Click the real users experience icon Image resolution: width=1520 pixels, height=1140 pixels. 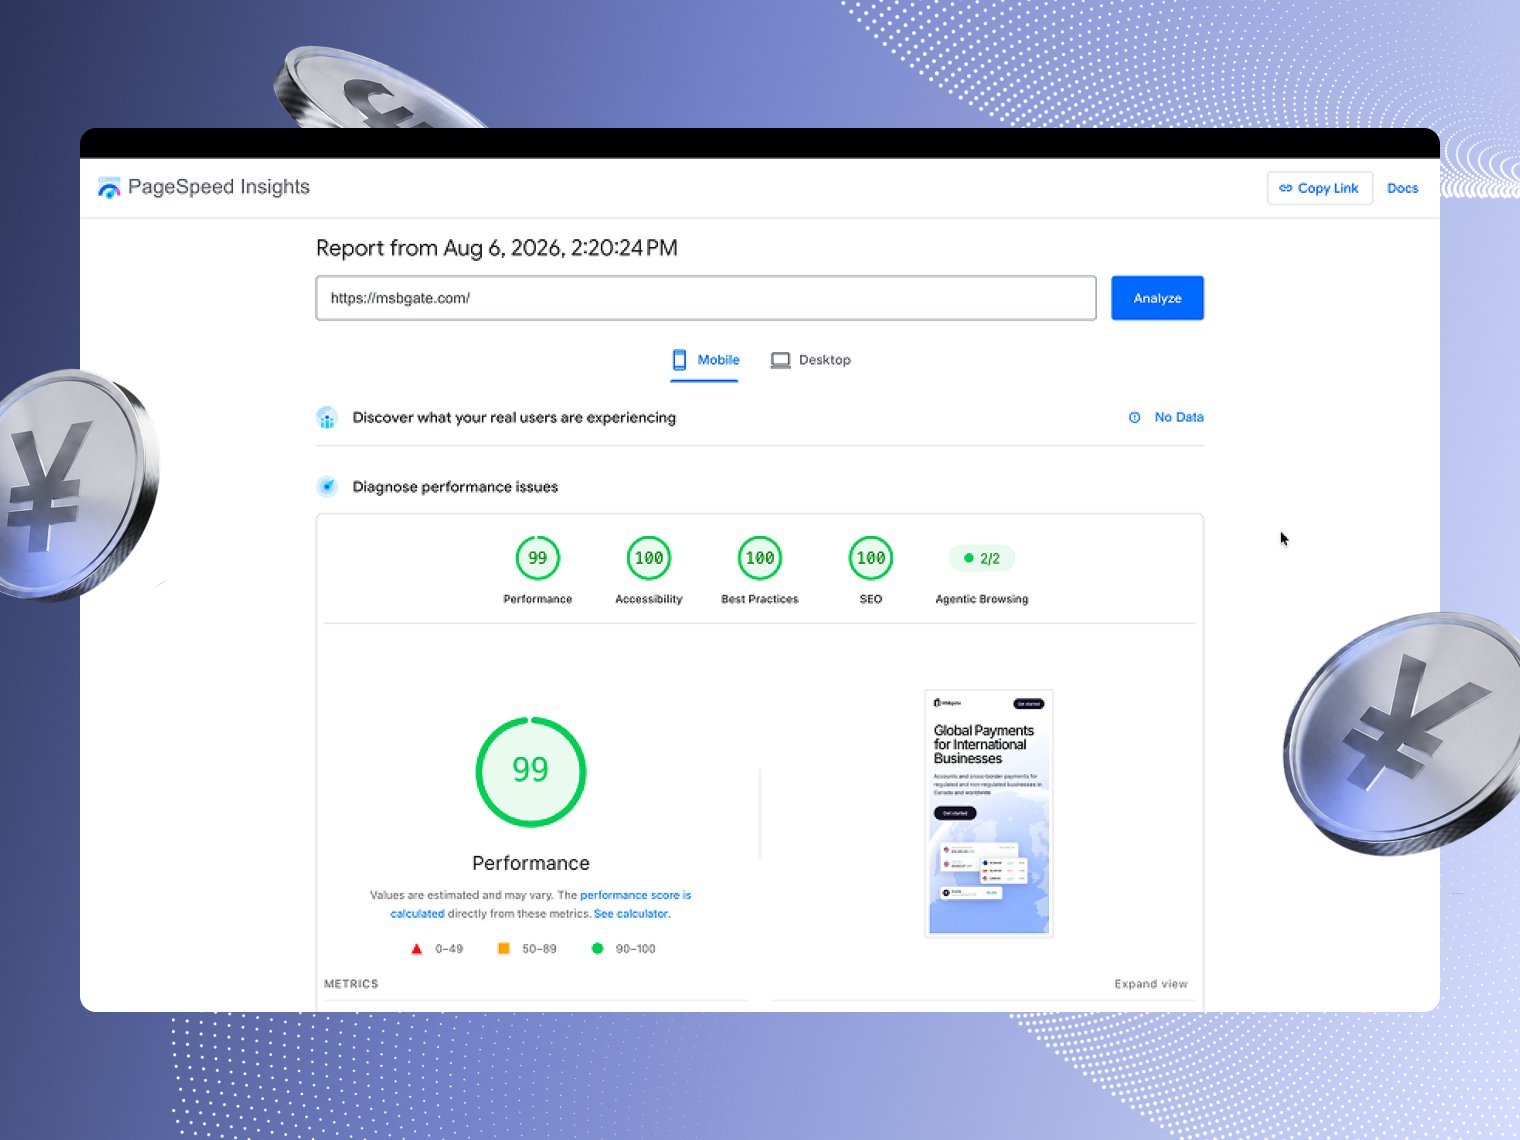327,418
